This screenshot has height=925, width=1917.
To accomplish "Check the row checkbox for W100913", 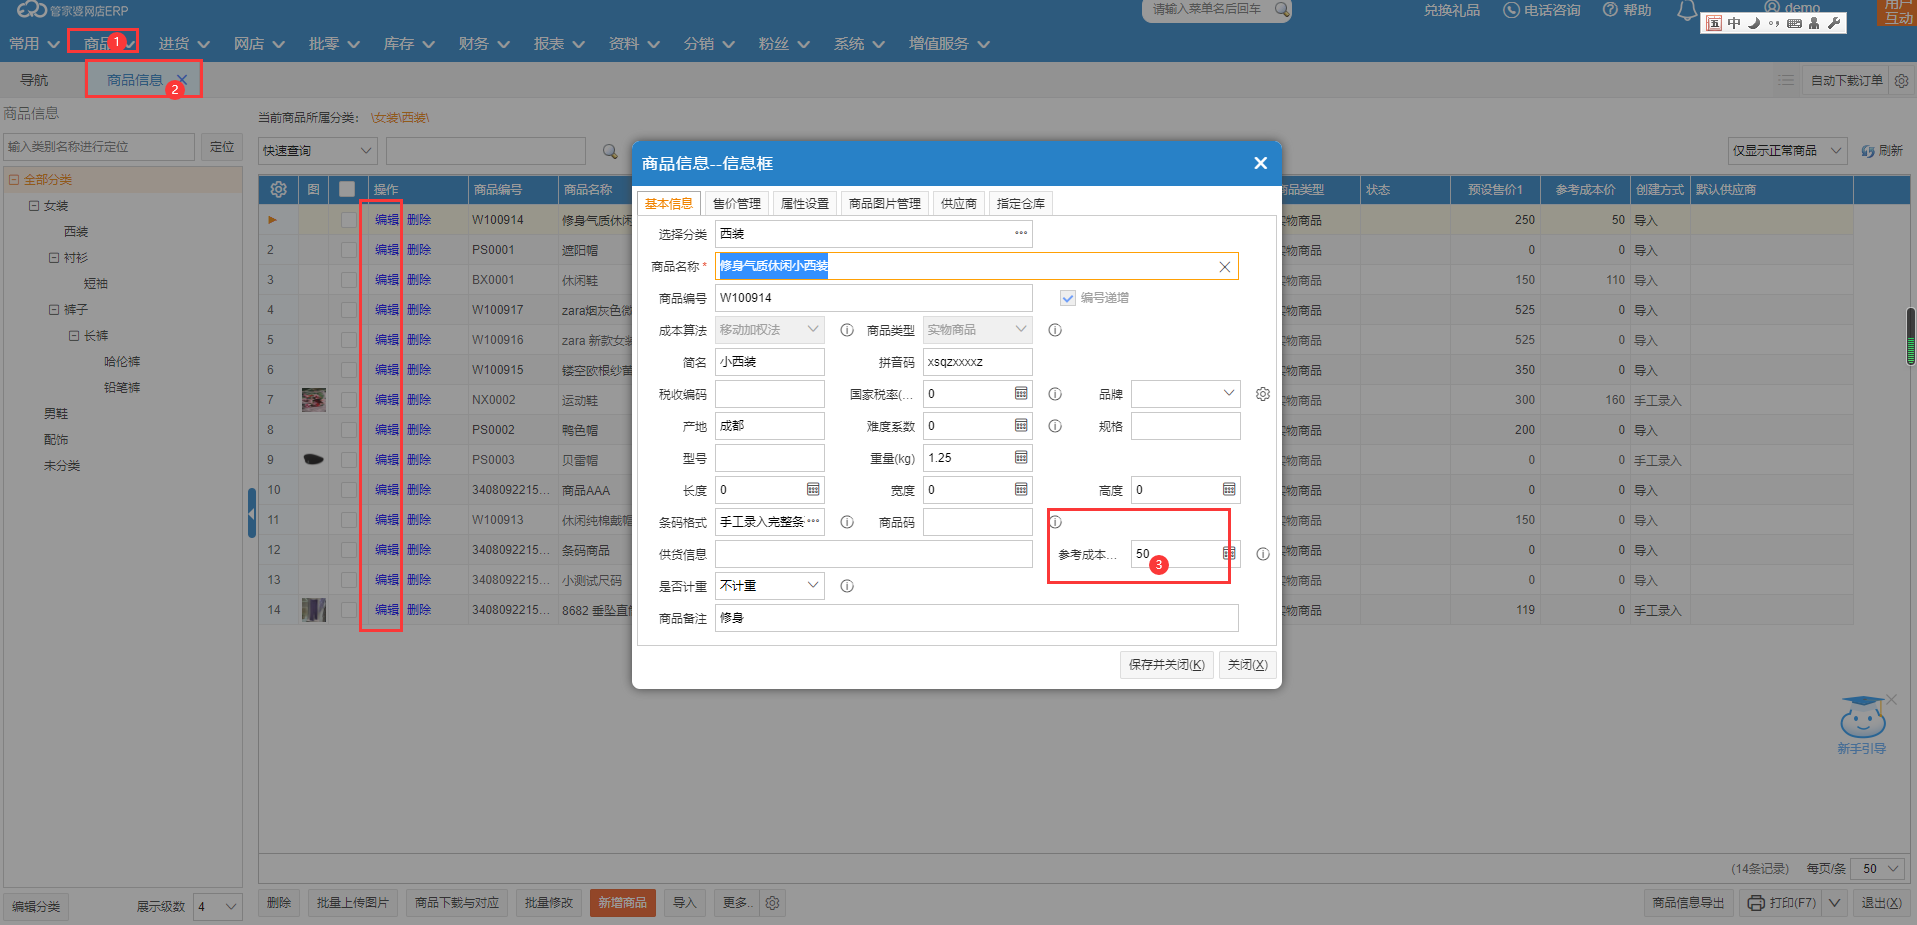I will pos(348,520).
